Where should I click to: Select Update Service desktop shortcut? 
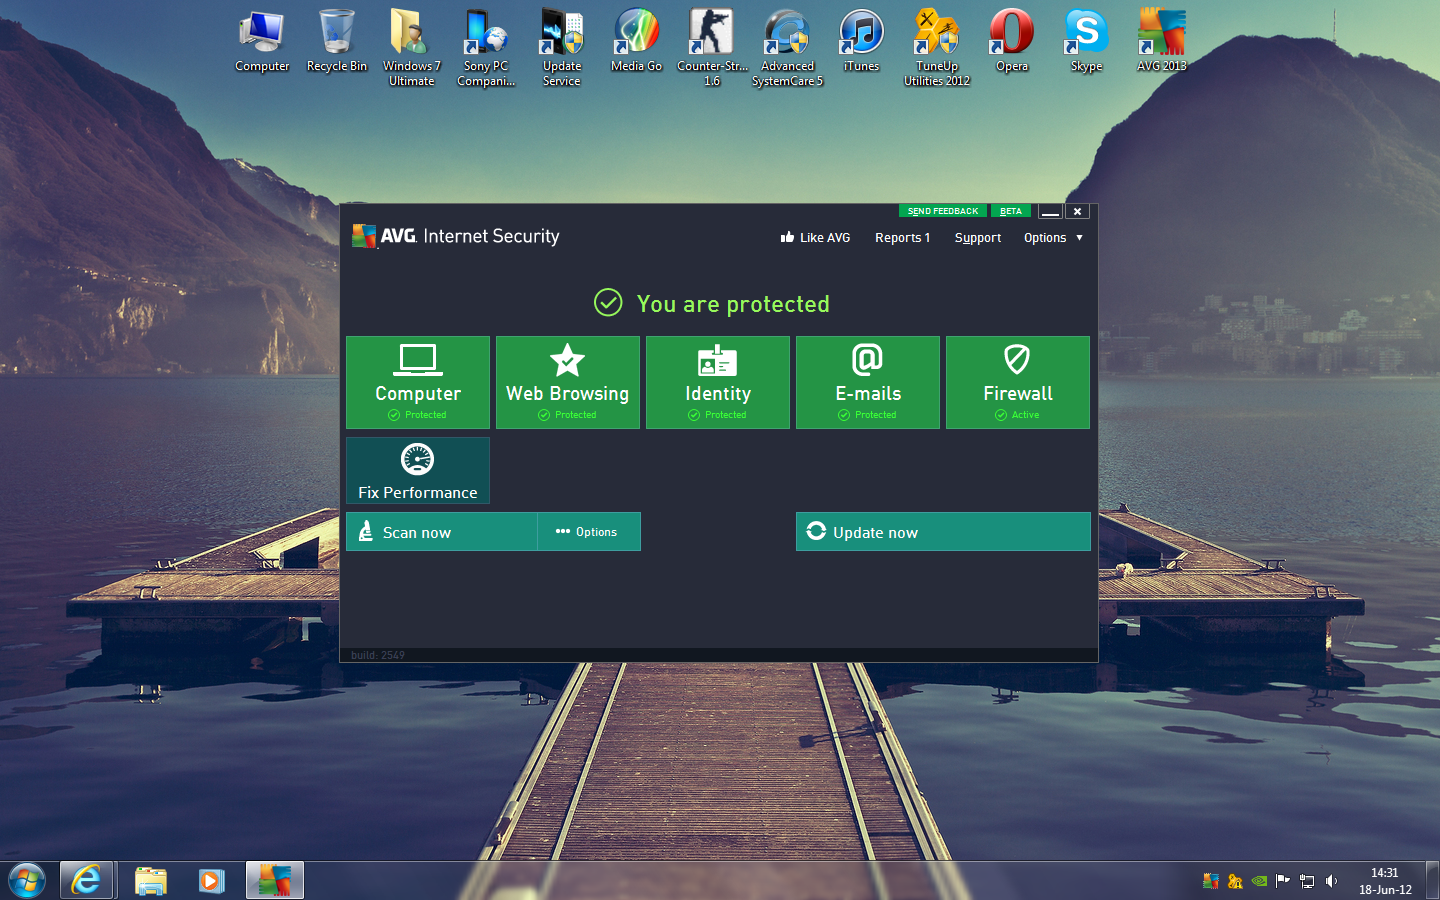pos(562,48)
